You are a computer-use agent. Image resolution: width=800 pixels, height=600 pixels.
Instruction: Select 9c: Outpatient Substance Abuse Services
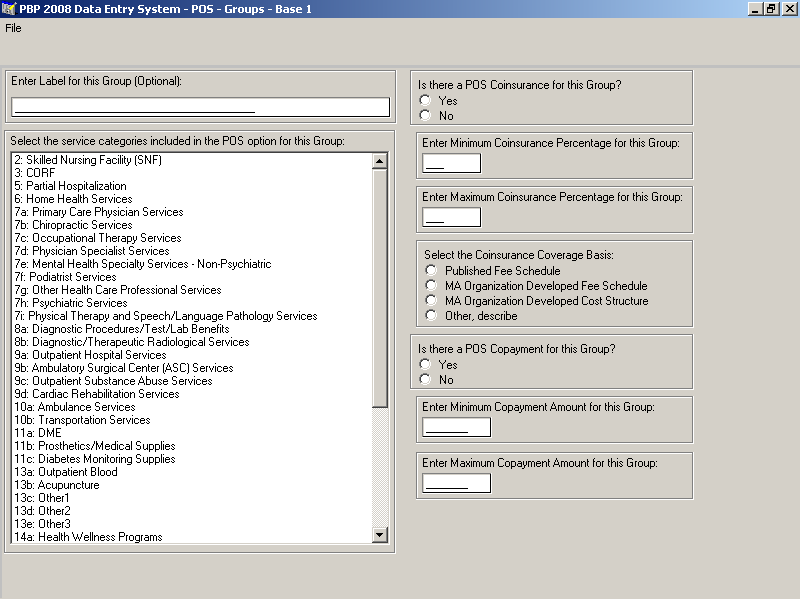tap(192, 381)
